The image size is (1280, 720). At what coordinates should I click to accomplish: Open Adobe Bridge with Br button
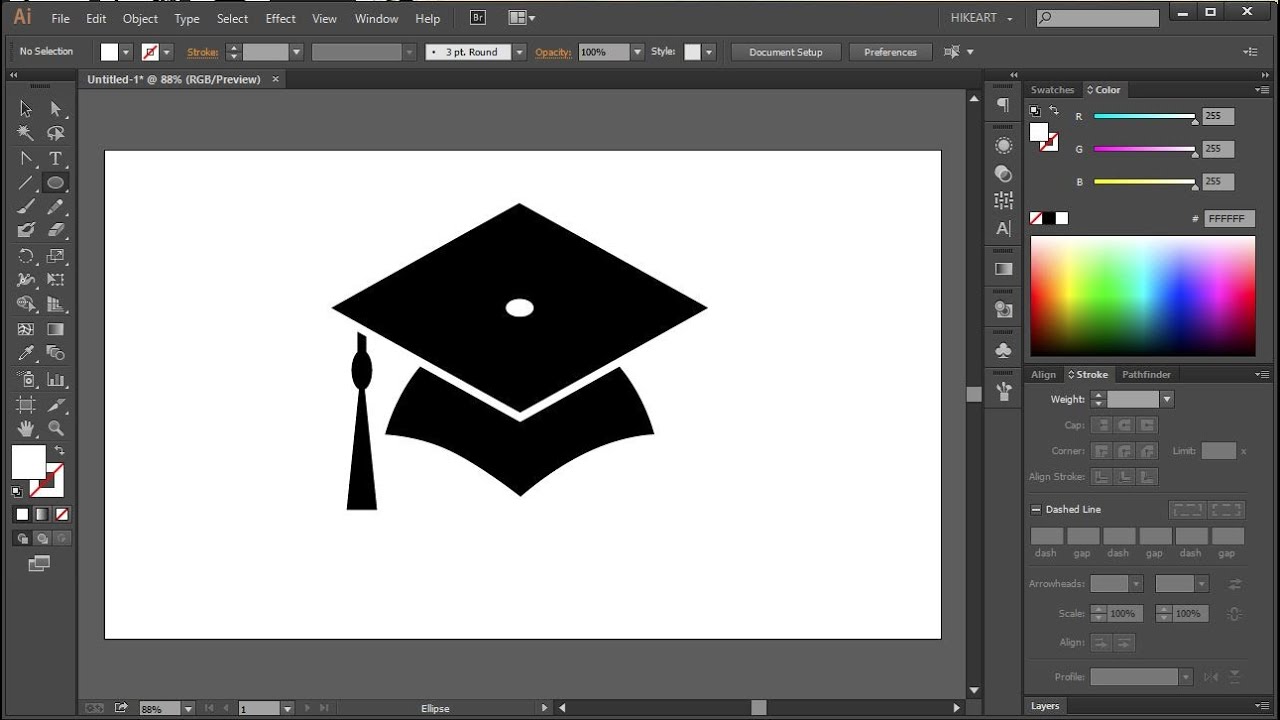click(478, 18)
